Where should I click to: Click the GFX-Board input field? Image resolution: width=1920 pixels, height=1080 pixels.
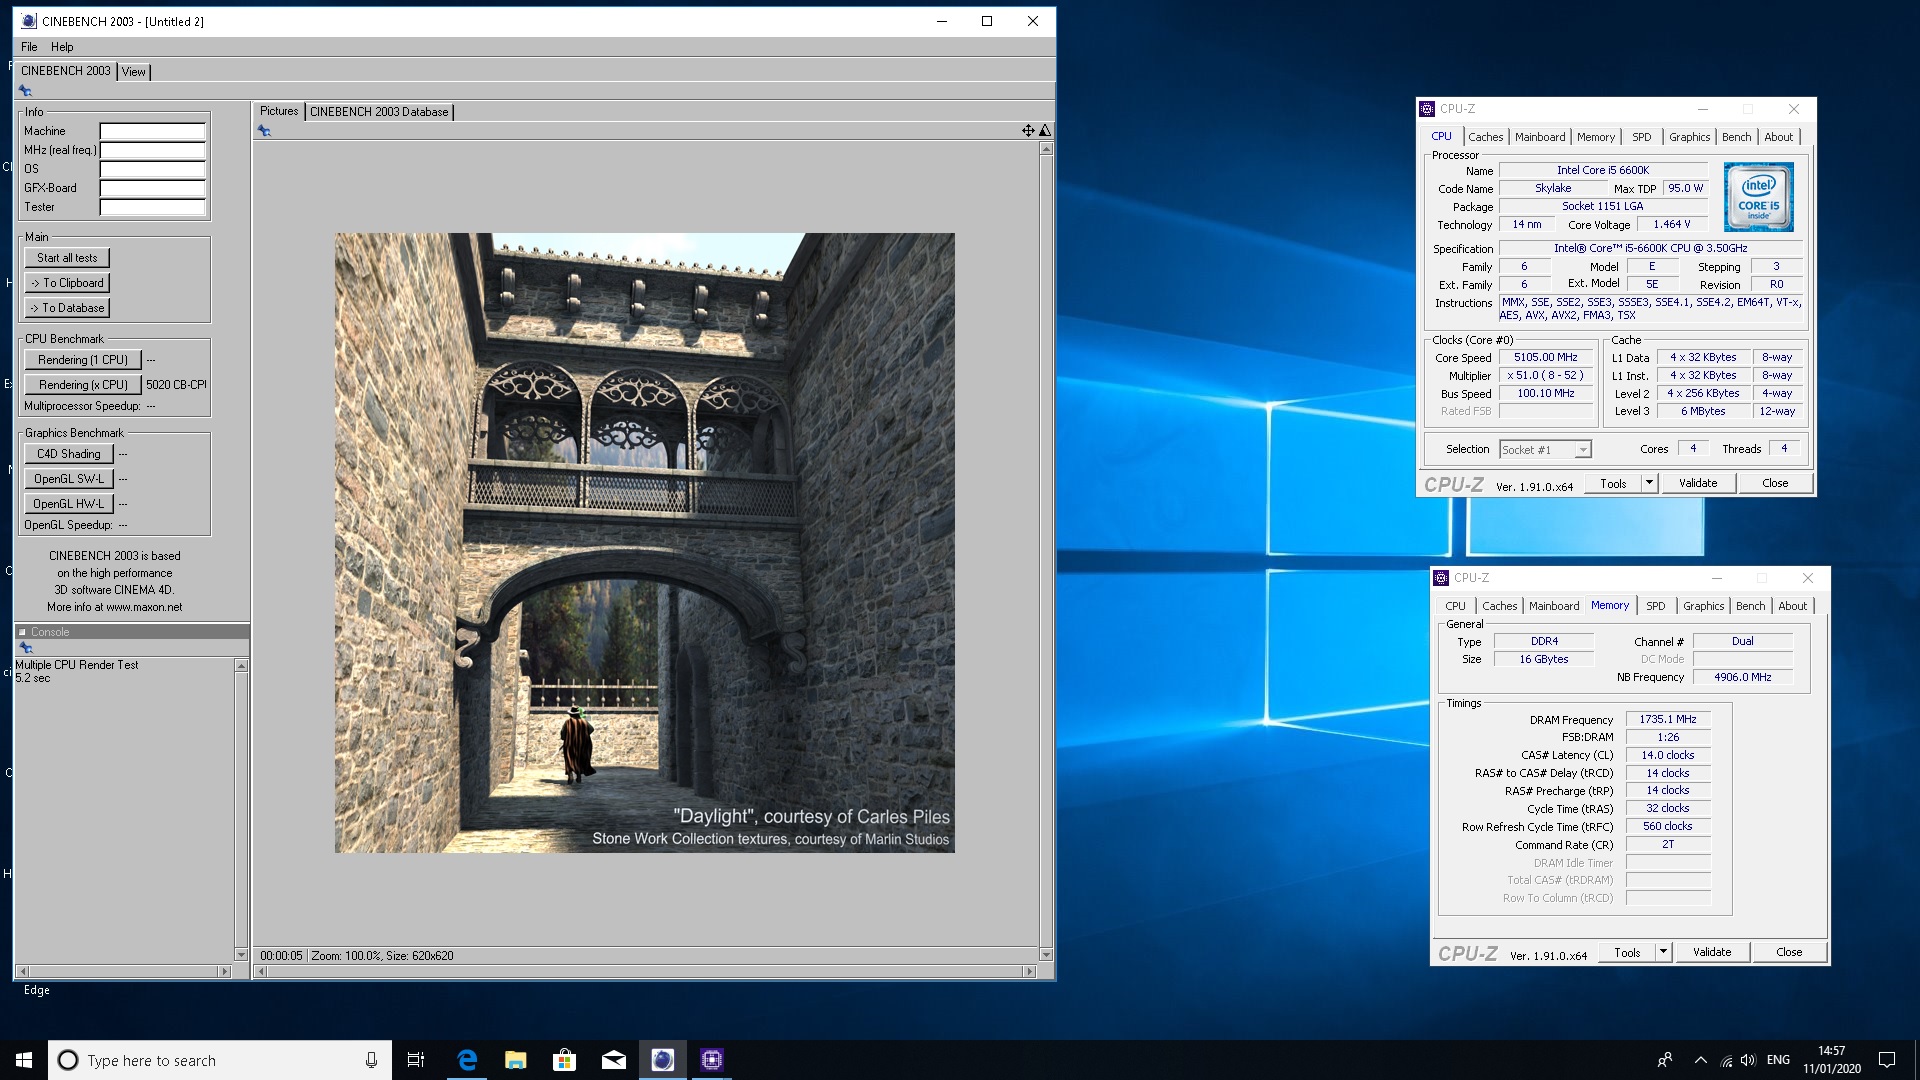coord(152,188)
